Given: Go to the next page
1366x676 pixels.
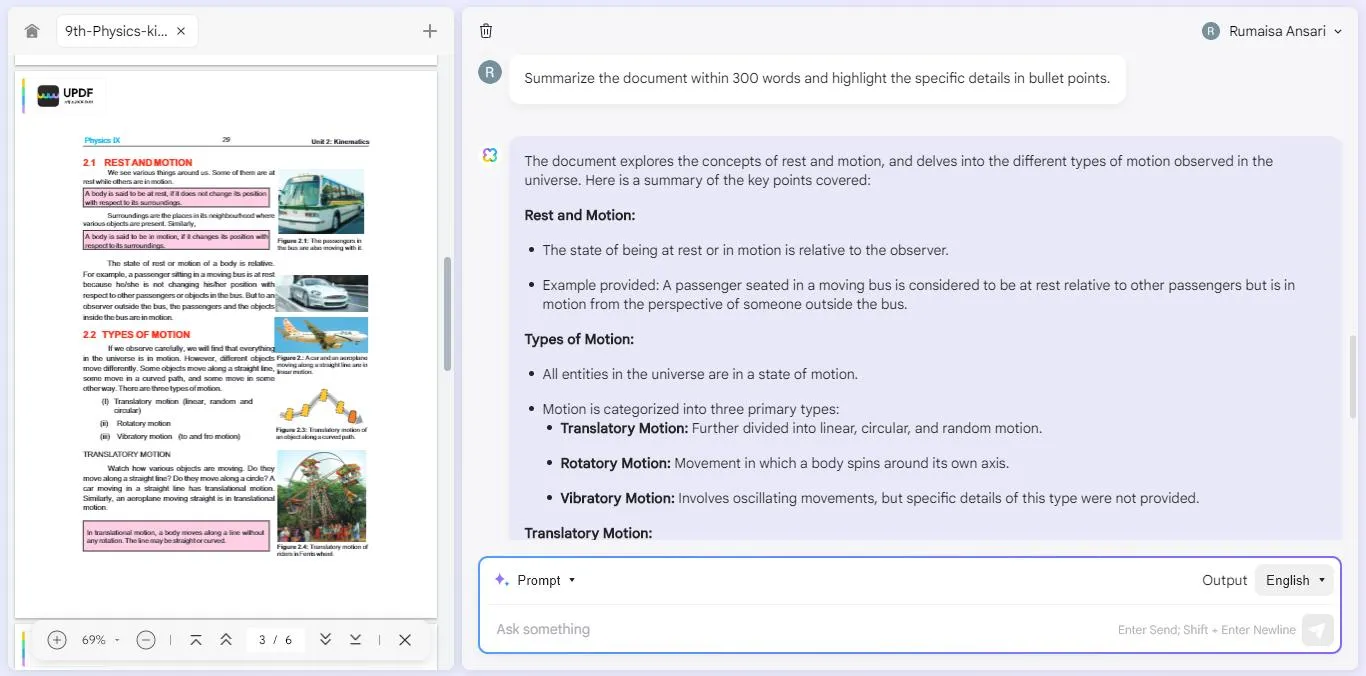Looking at the screenshot, I should click(325, 640).
